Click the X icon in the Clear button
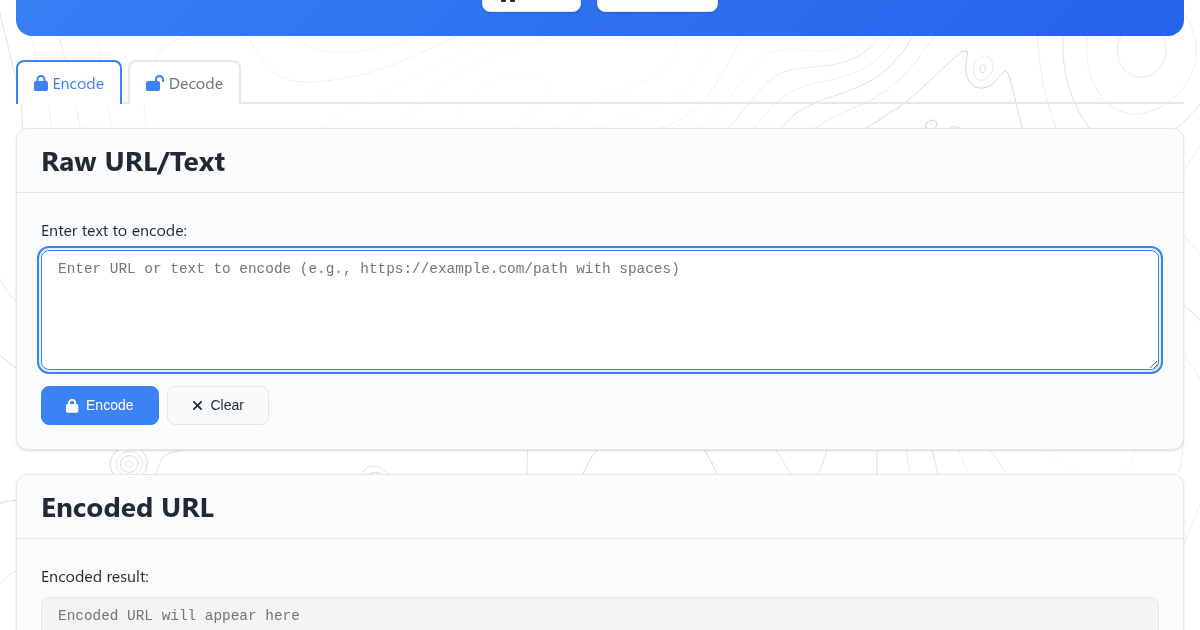The height and width of the screenshot is (630, 1200). 197,406
